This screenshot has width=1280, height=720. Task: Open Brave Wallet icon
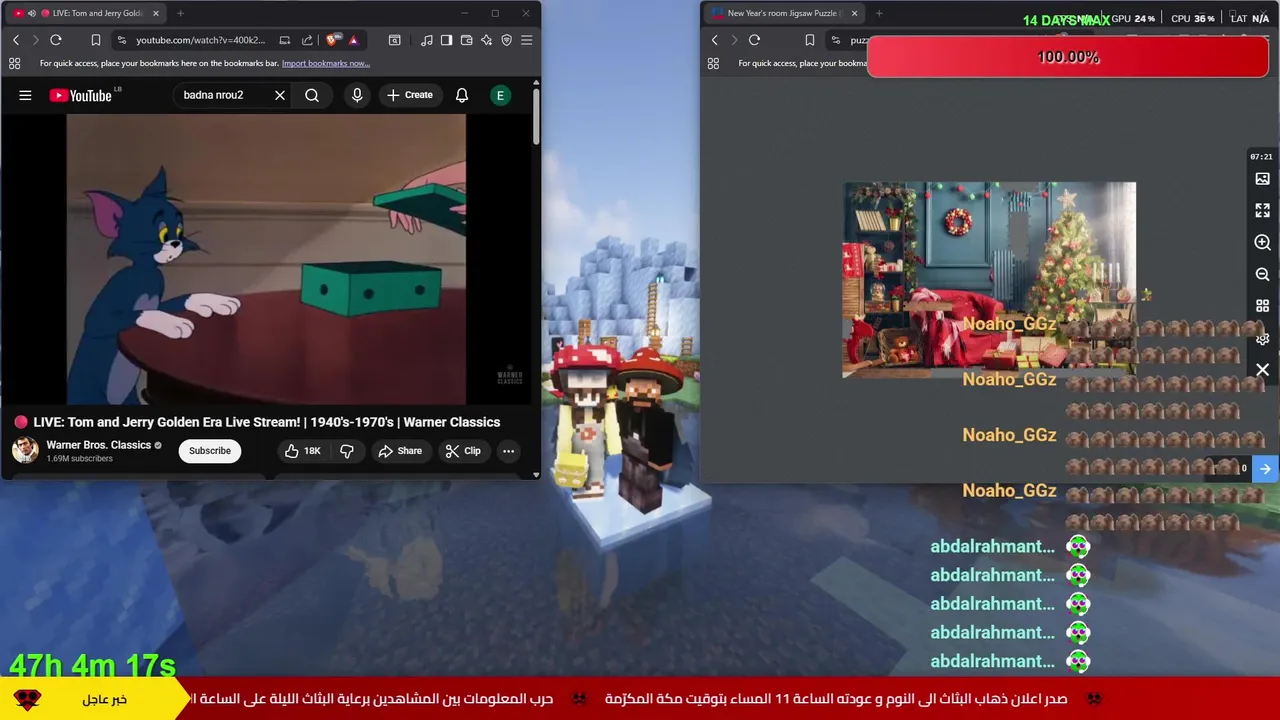[466, 40]
